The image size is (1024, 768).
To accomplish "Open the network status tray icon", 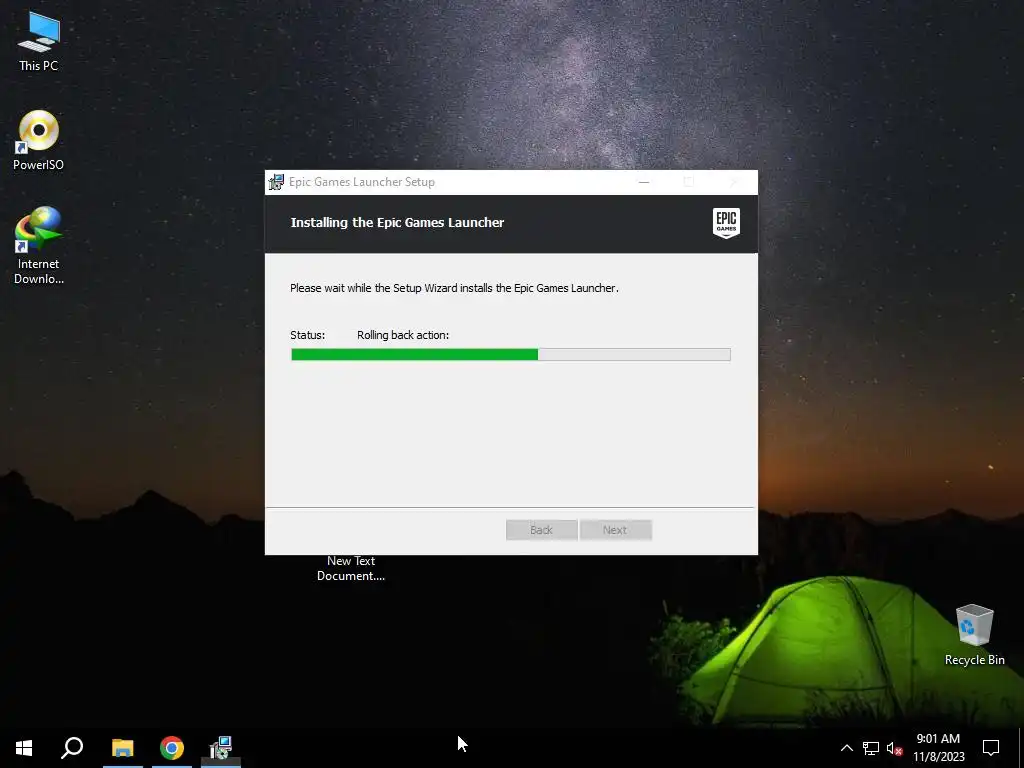I will [x=871, y=748].
